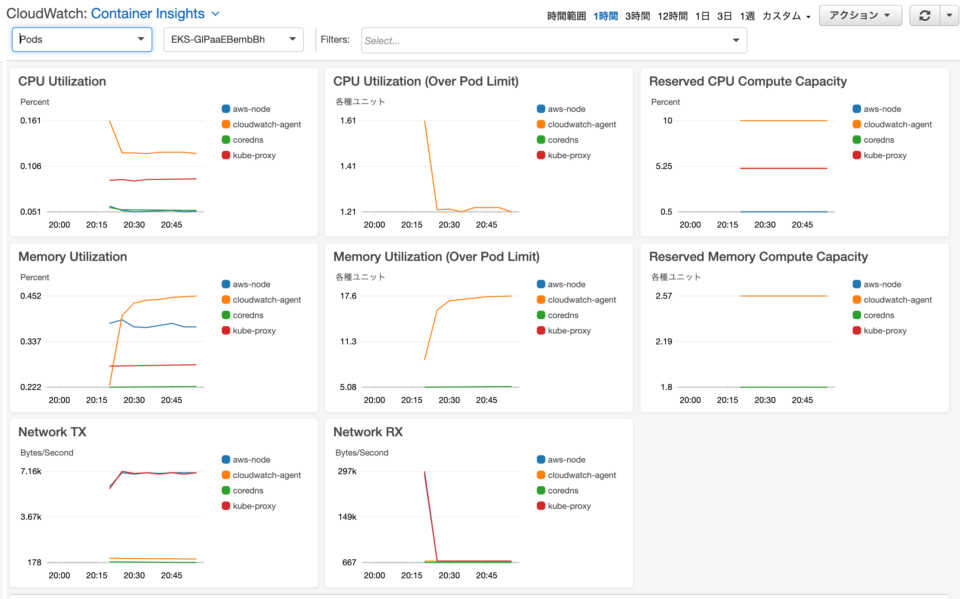Toggle kube-proxy in CPU Over Pod Limit legend
The image size is (960, 599).
[564, 155]
